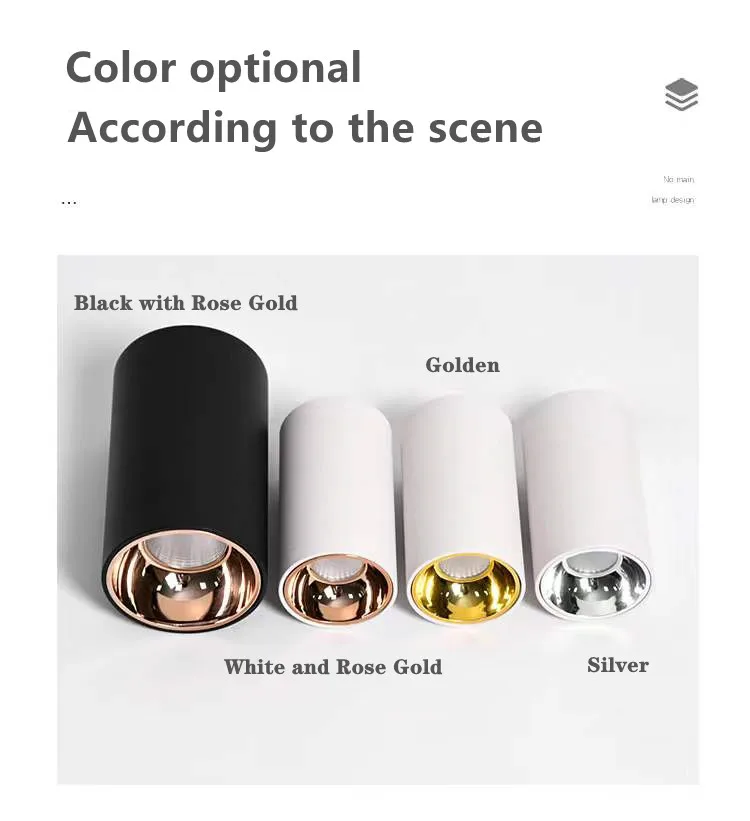Select the black rose gold lamp
The height and width of the screenshot is (821, 750).
pos(186,479)
